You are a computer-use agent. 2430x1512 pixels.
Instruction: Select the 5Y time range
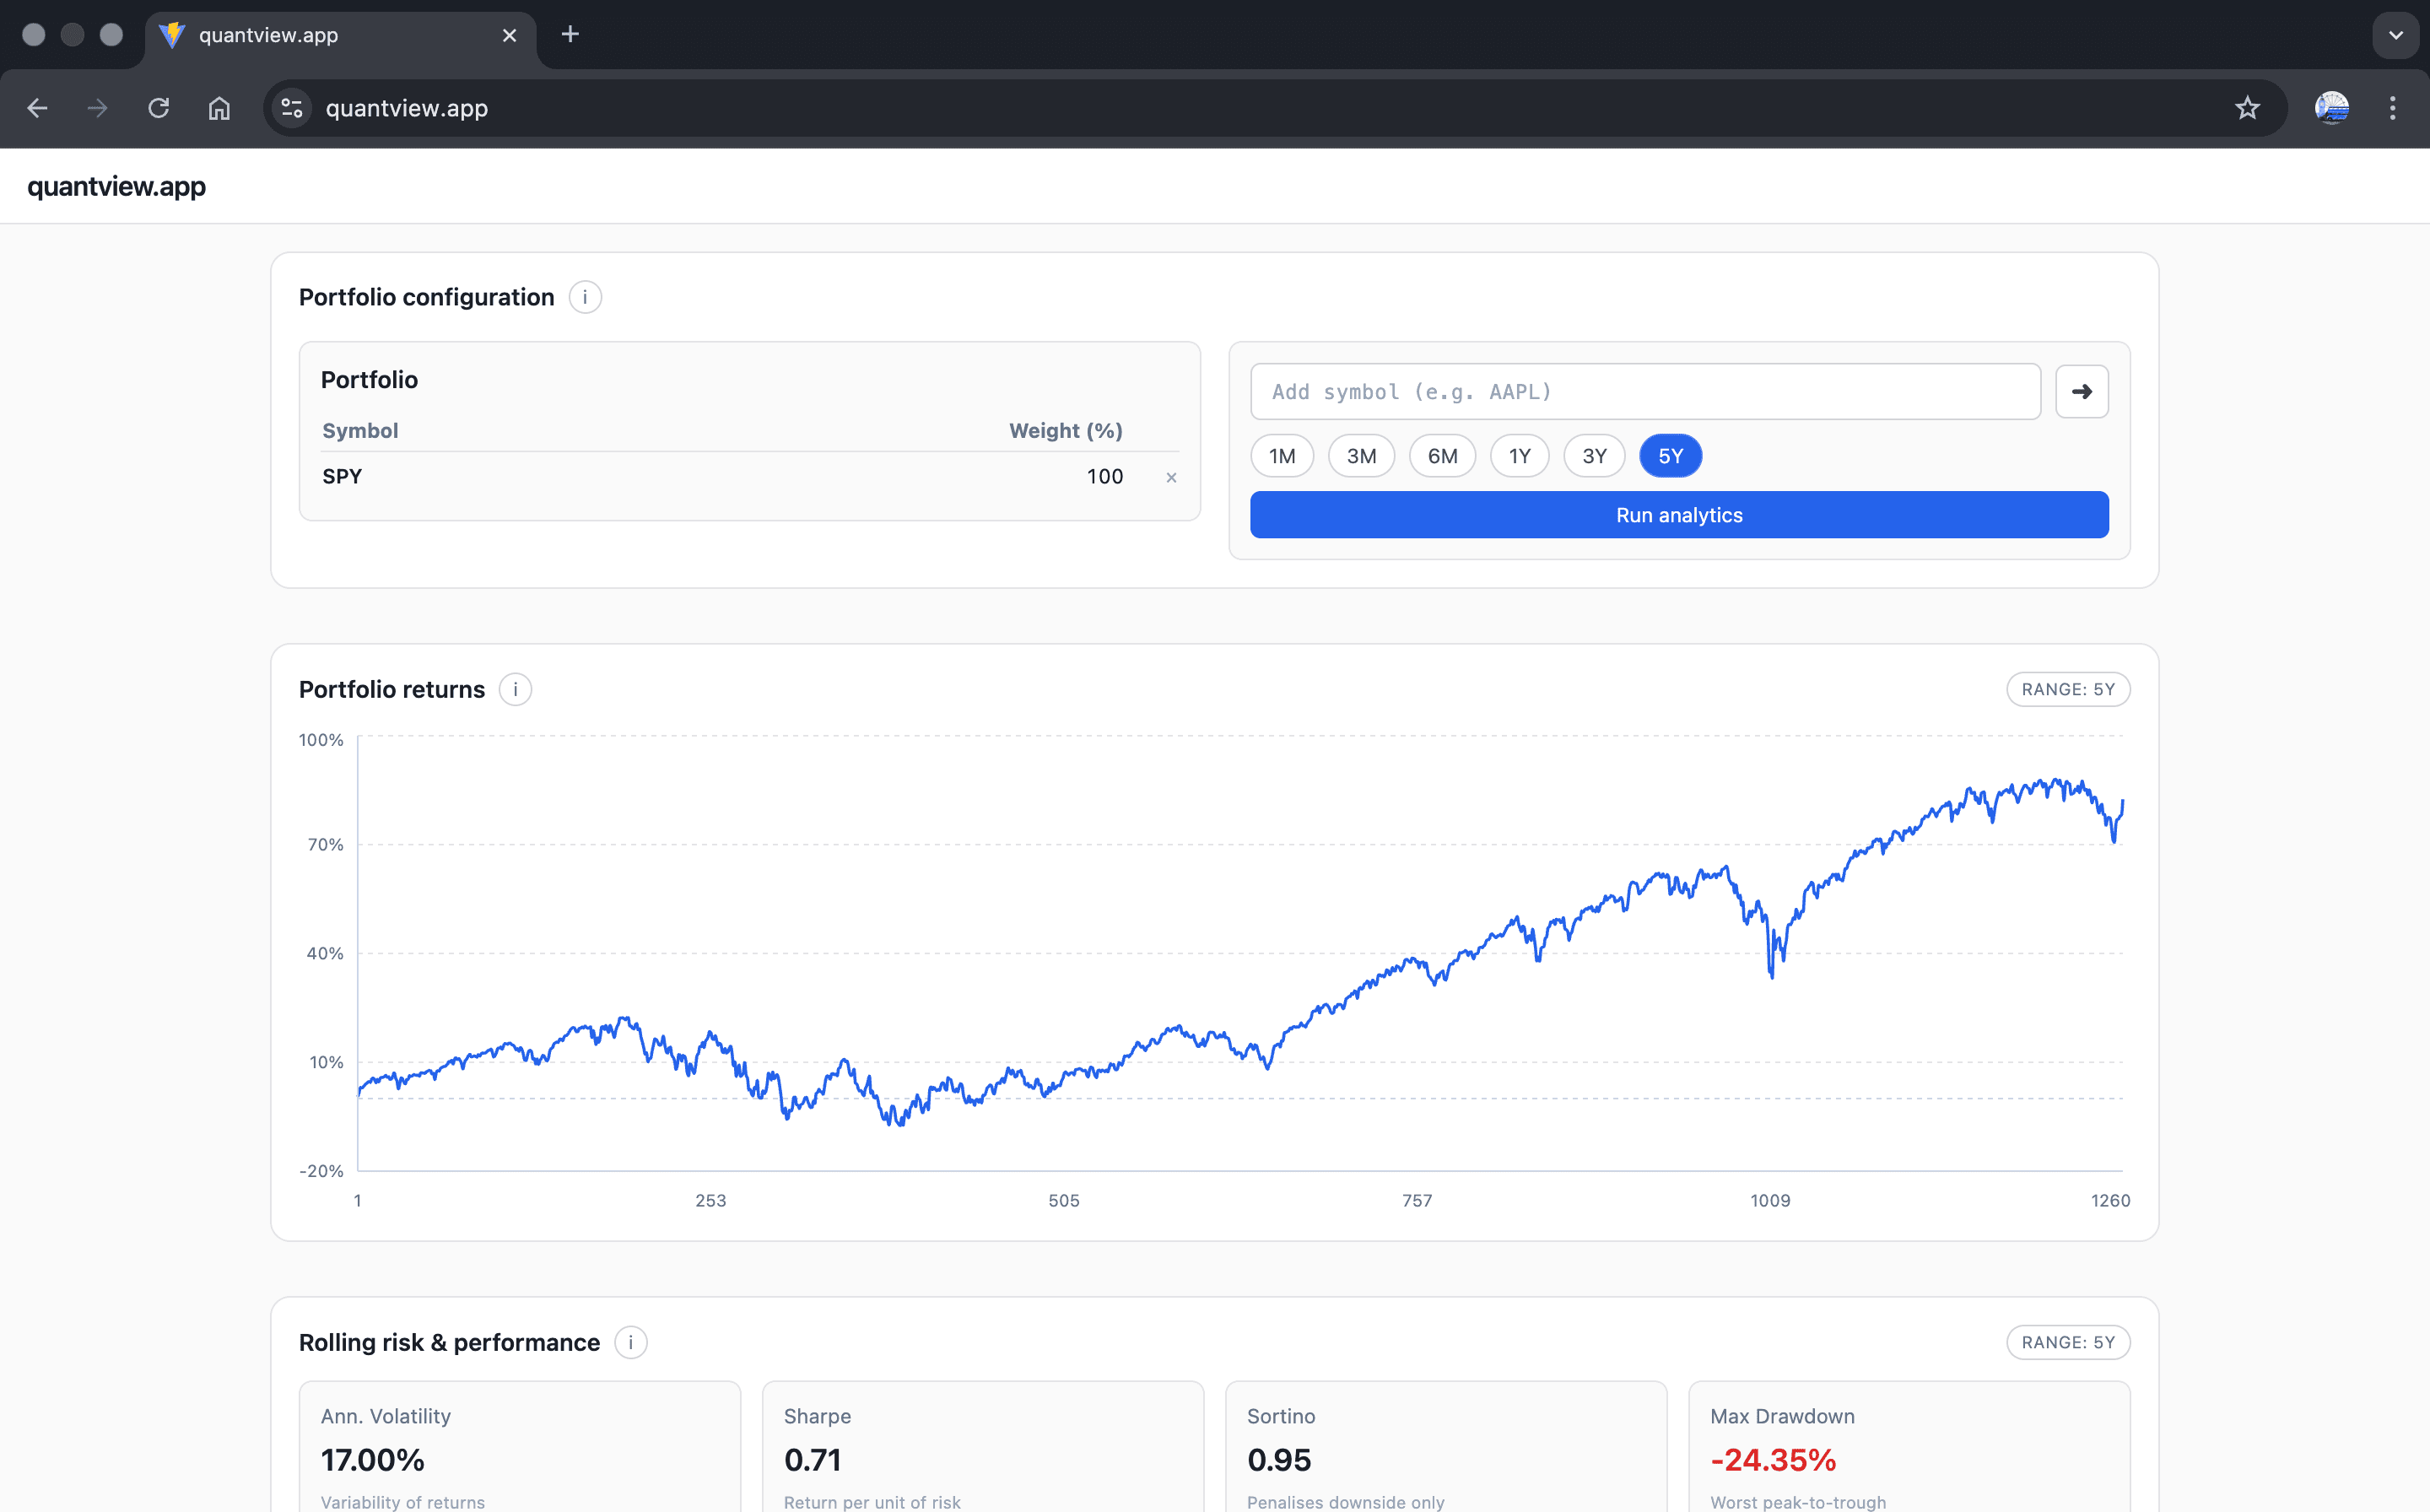coord(1670,456)
